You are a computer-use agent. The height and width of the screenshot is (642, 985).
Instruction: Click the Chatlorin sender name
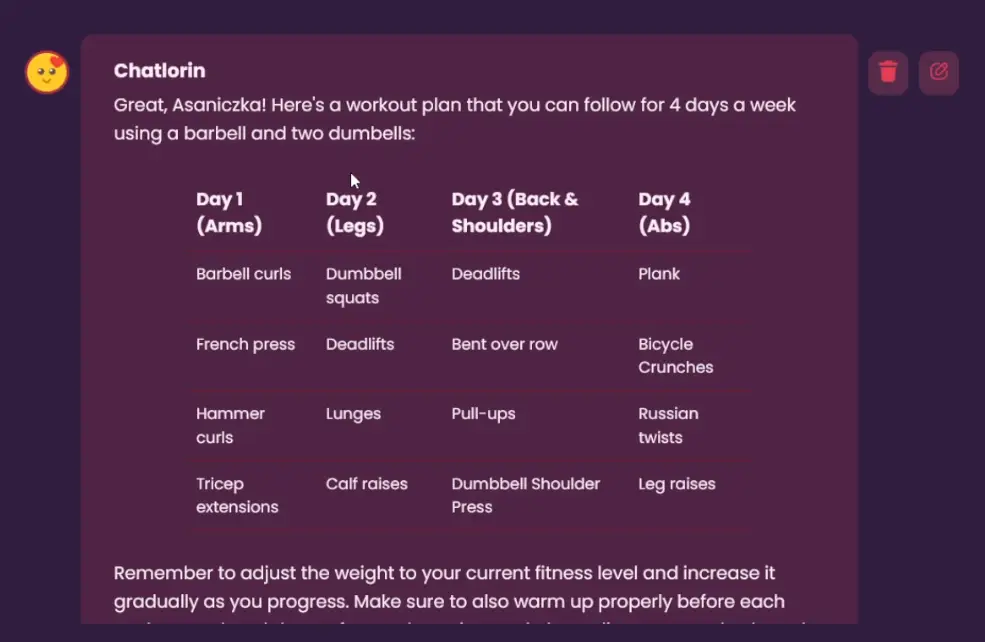[x=159, y=70]
